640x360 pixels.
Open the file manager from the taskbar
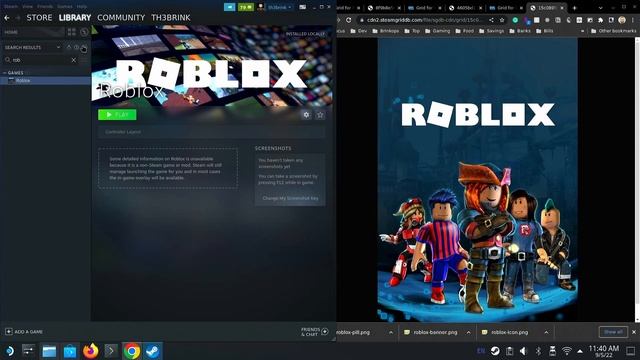[49, 351]
